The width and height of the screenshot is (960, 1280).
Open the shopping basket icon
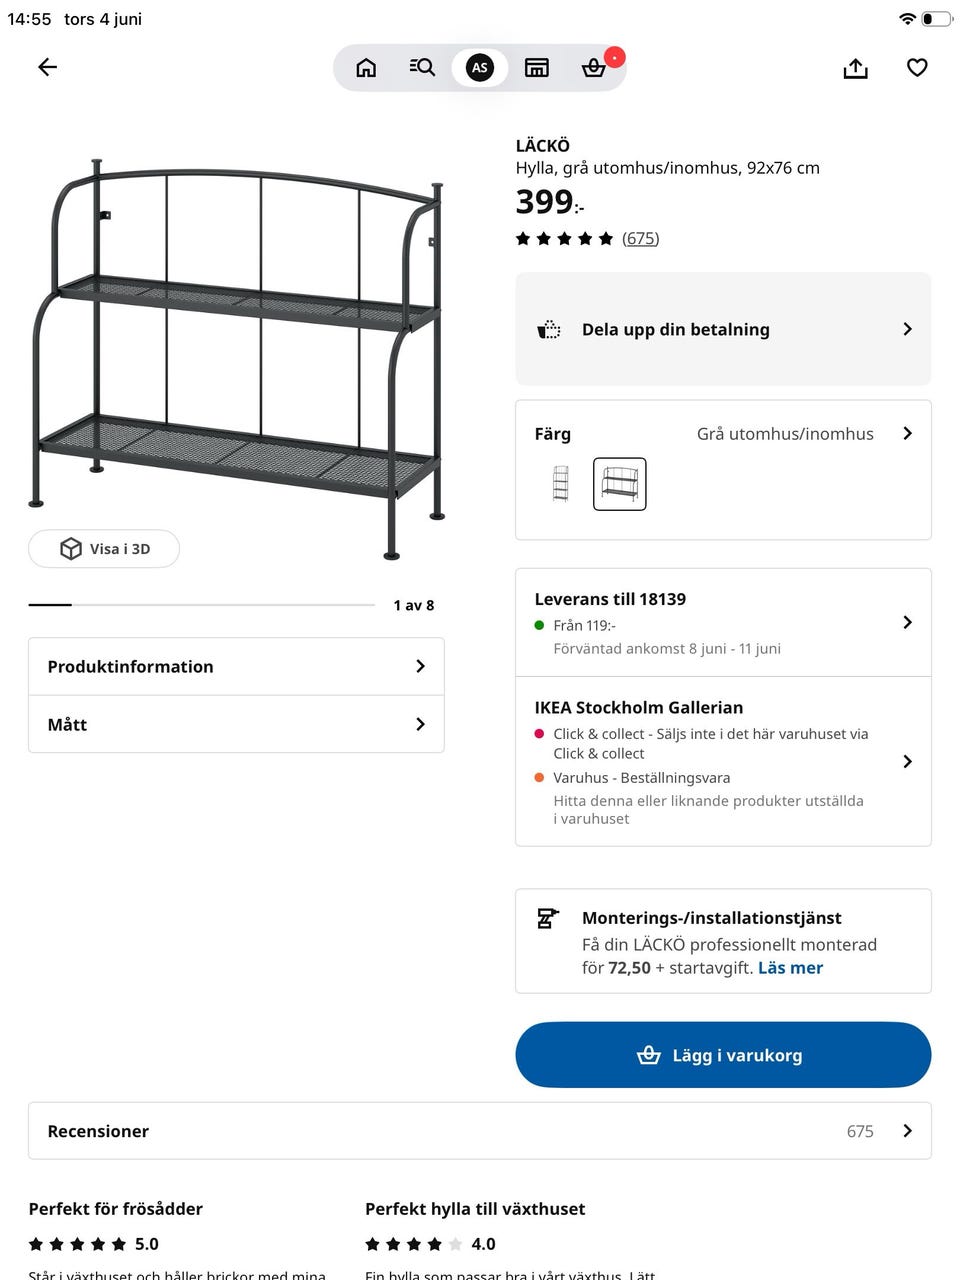(x=594, y=67)
